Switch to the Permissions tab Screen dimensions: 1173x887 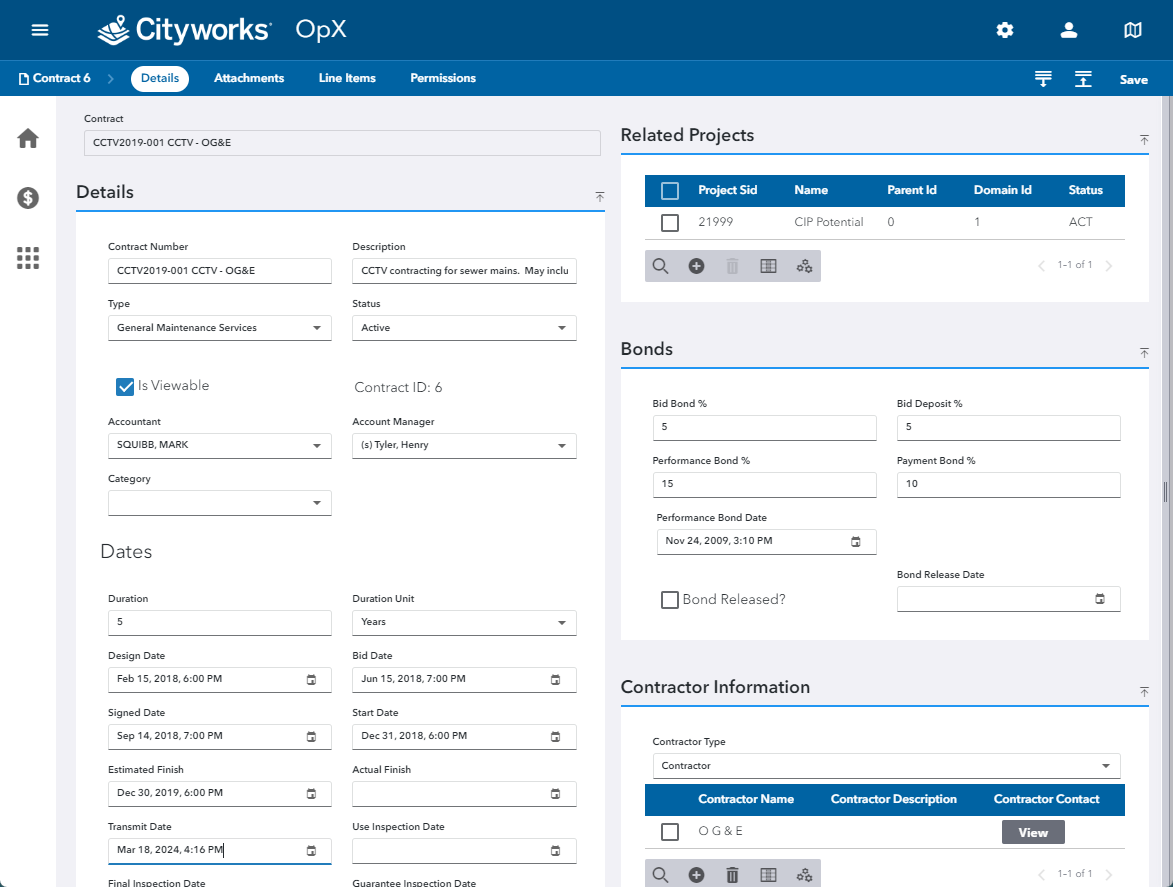click(443, 79)
